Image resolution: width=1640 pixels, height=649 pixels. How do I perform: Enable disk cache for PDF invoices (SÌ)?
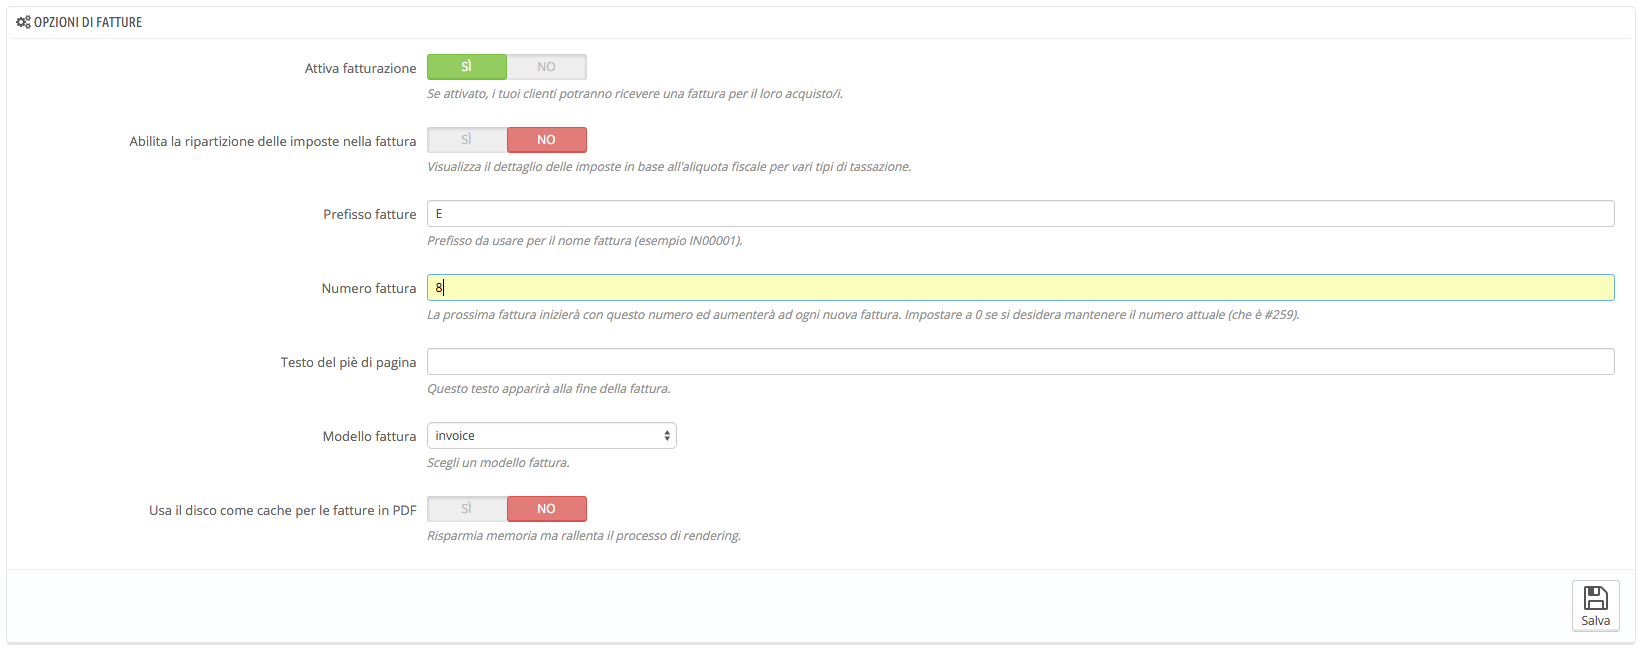click(467, 509)
